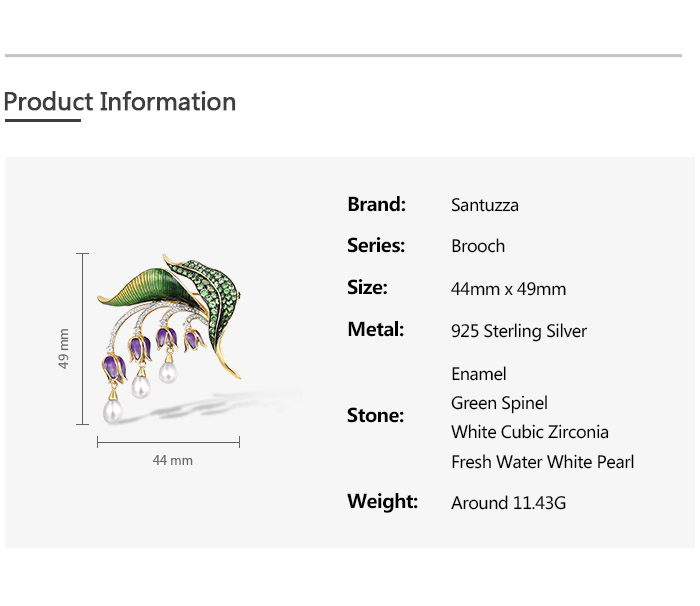Screen dimensions: 700x606
Task: Select the 925 Sterling Silver text
Action: tap(518, 331)
